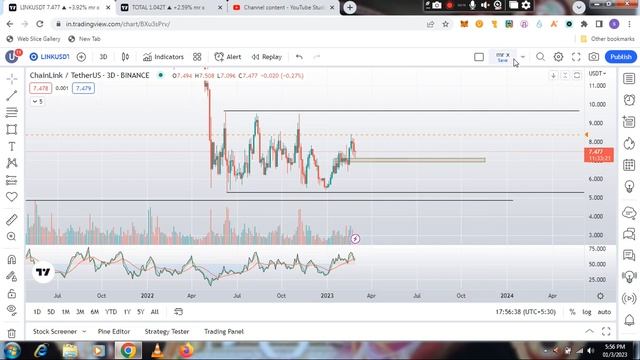
Task: Select the geometric shapes tool
Action: 12,129
